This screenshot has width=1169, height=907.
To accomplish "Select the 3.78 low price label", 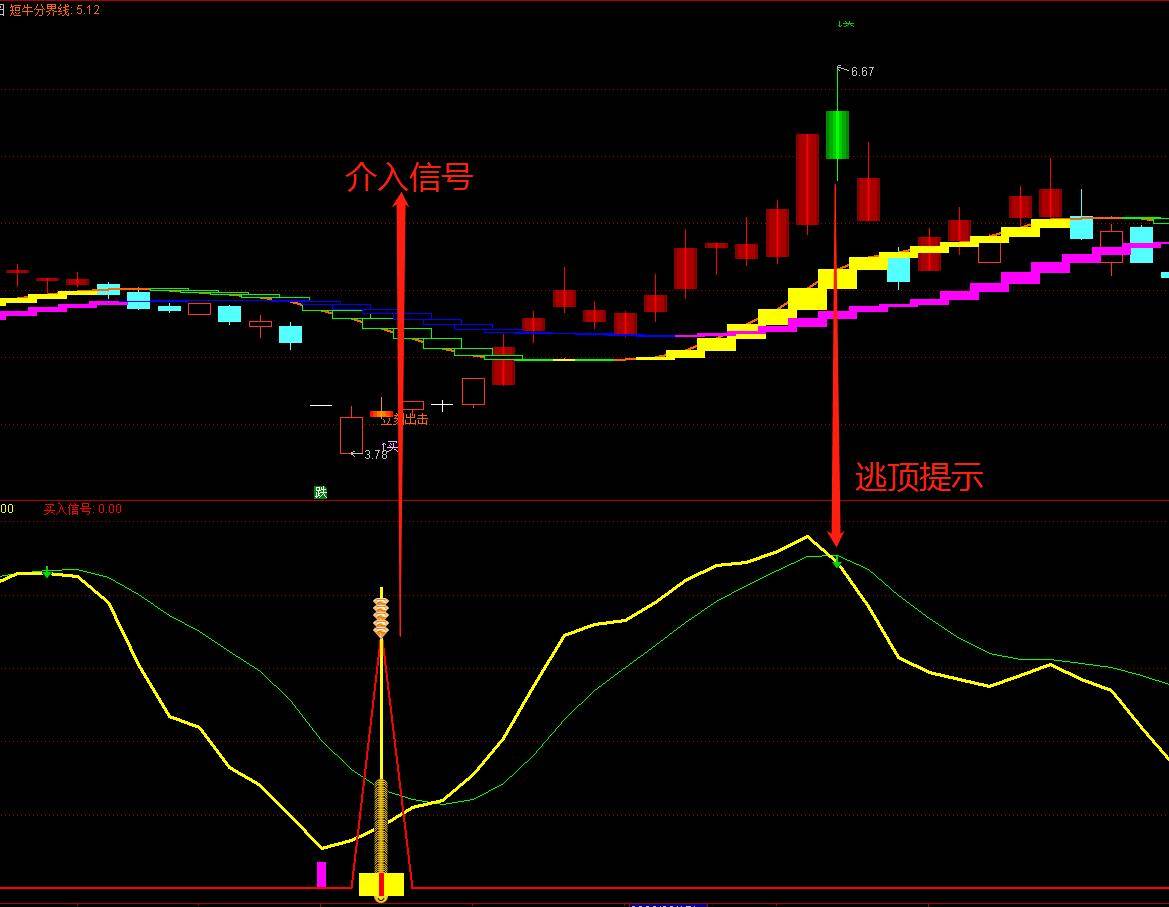I will (x=376, y=454).
